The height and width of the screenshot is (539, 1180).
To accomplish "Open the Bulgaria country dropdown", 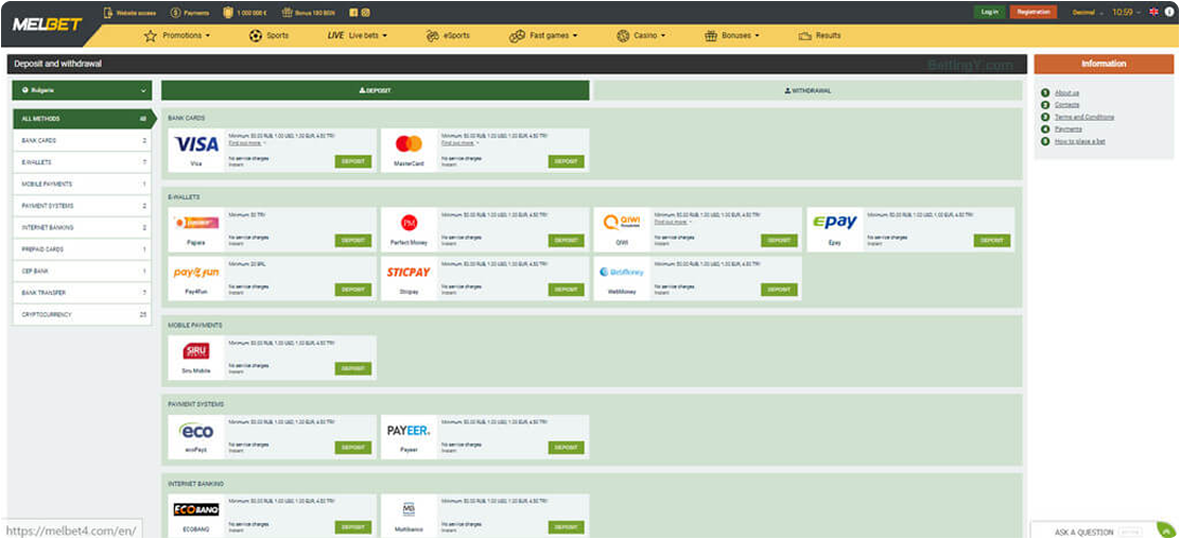I will pyautogui.click(x=82, y=90).
